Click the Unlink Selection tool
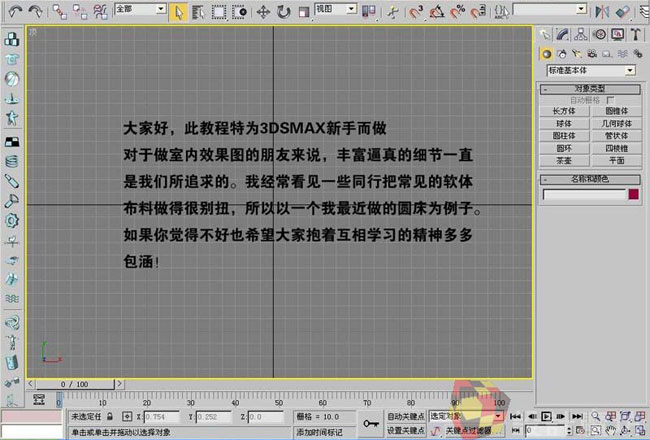Screen dimensions: 650x440 tap(80, 12)
